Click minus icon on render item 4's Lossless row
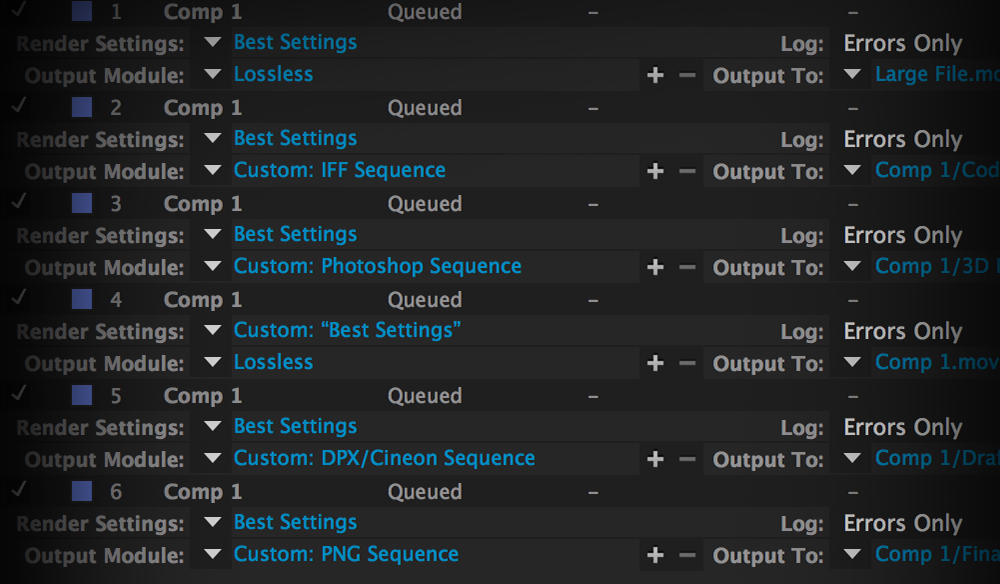Viewport: 1000px width, 584px height. tap(687, 364)
